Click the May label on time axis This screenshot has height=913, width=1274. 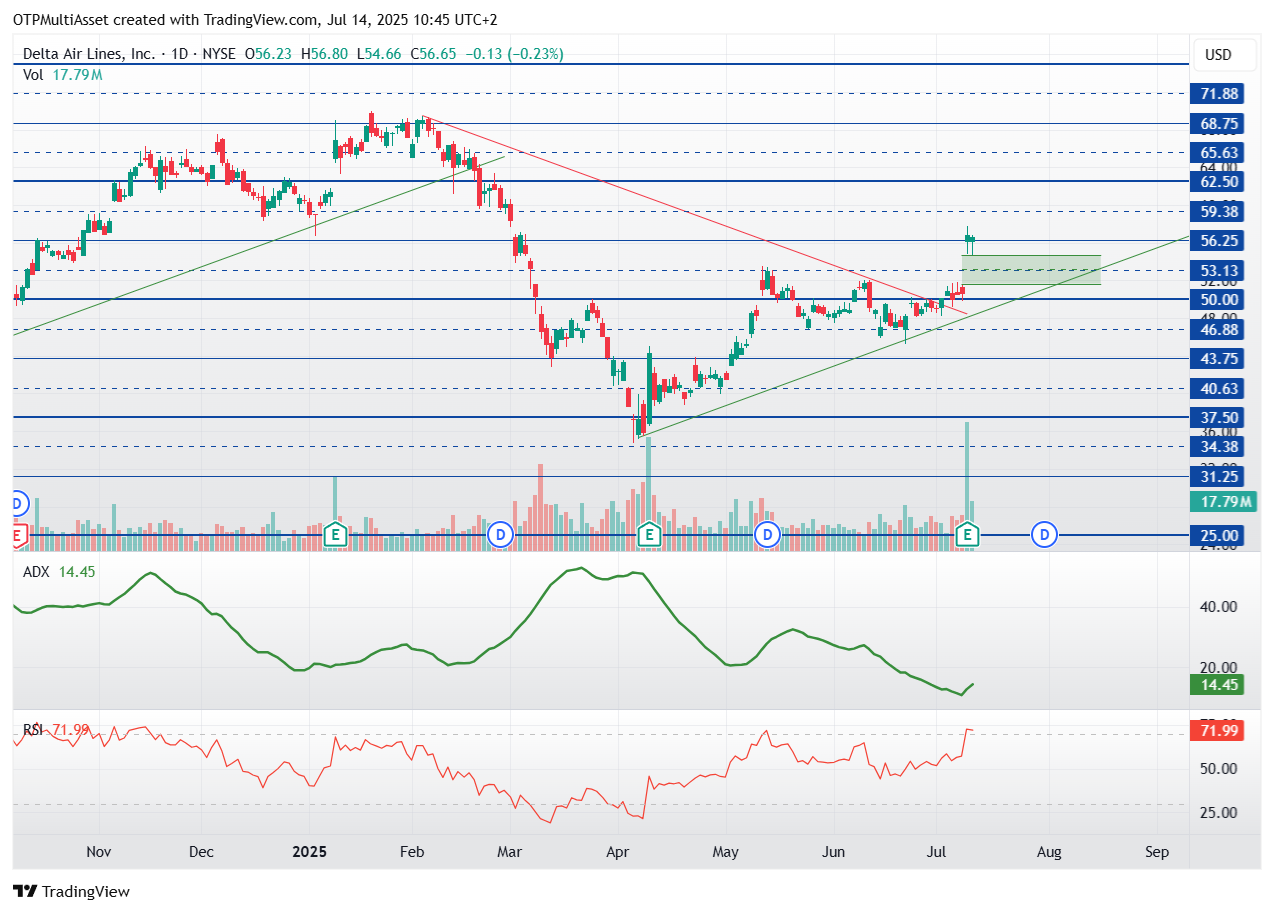[725, 852]
